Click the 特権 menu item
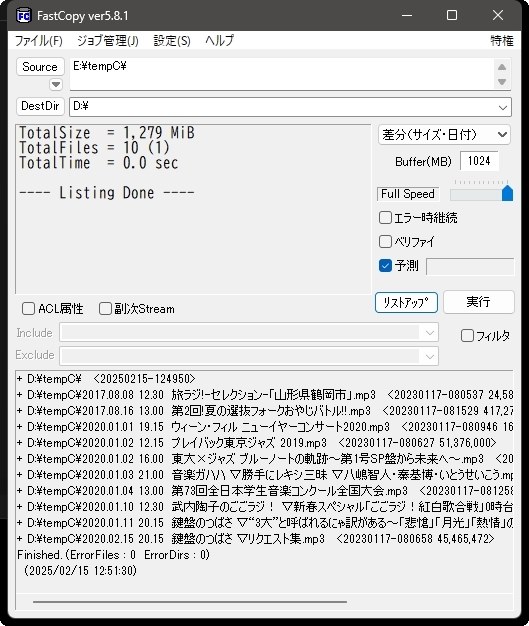The width and height of the screenshot is (529, 626). click(501, 40)
